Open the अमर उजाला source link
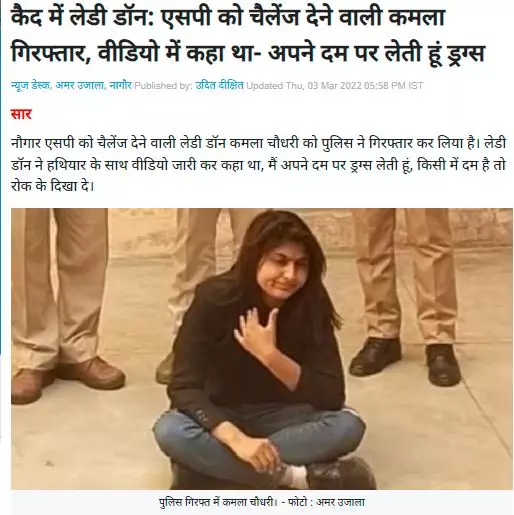Screen dimensions: 514x515 [80, 86]
